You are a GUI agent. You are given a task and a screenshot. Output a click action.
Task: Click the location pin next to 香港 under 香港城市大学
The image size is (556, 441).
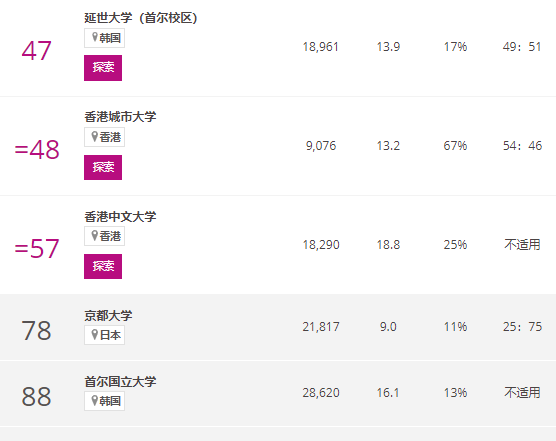(x=95, y=136)
